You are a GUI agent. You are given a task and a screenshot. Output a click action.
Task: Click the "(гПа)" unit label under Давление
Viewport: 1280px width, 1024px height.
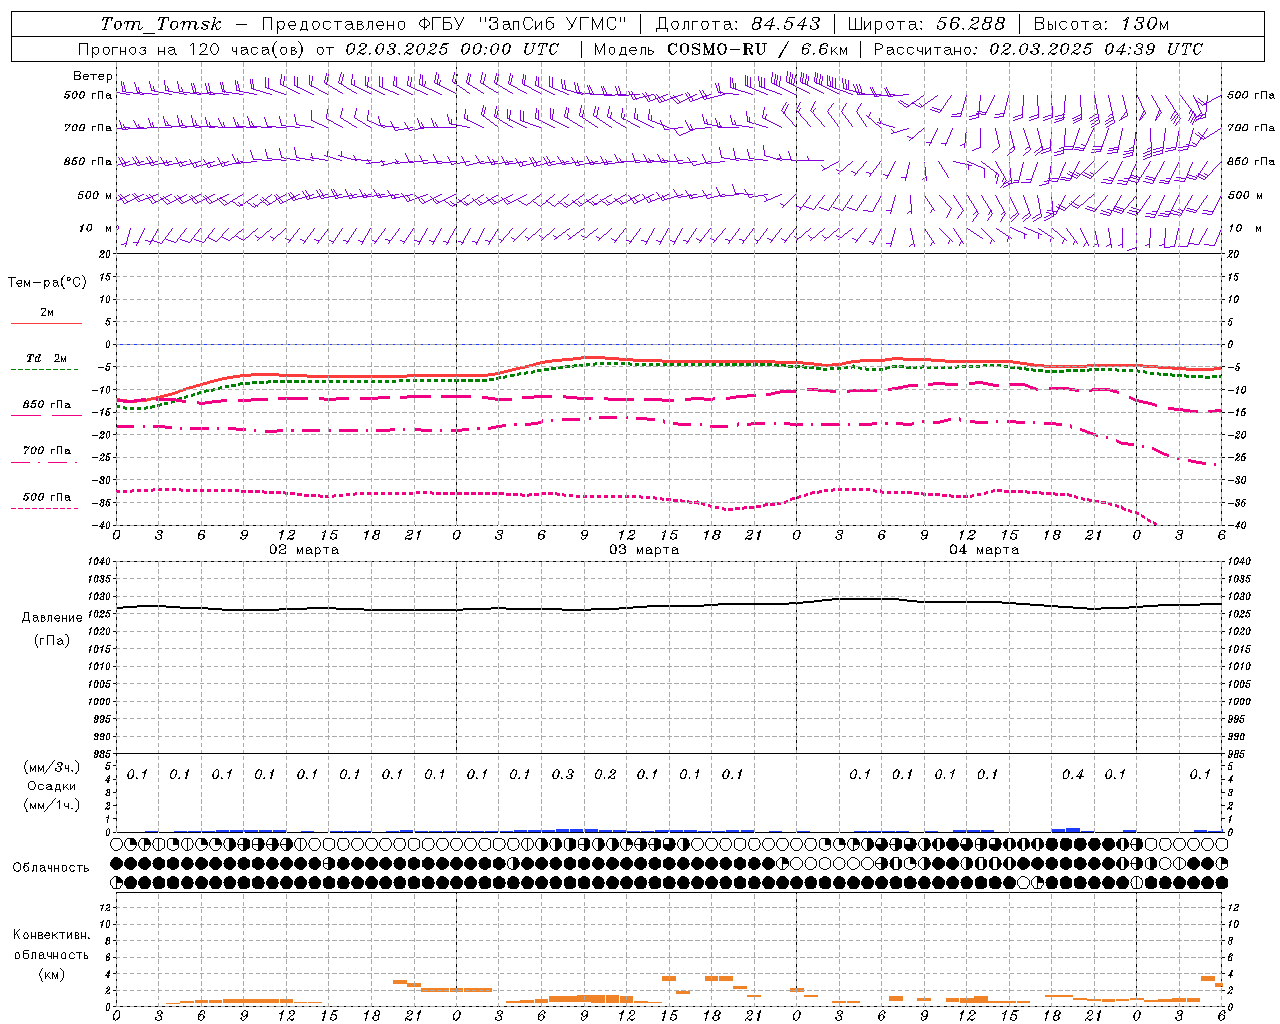point(52,641)
